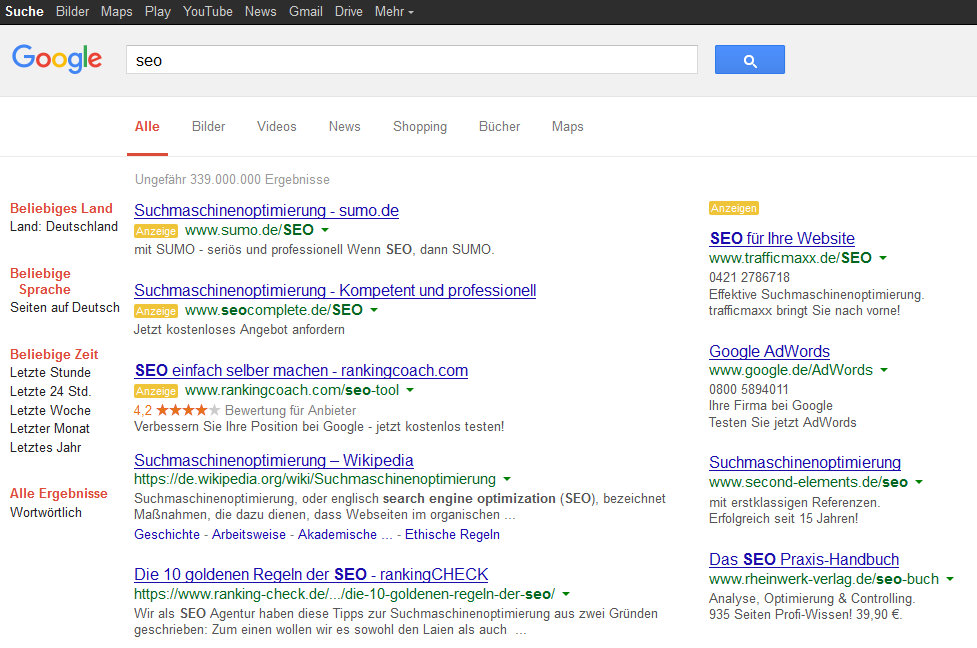Open the star rating for rankingcoach
Image resolution: width=977 pixels, height=648 pixels.
pos(188,410)
